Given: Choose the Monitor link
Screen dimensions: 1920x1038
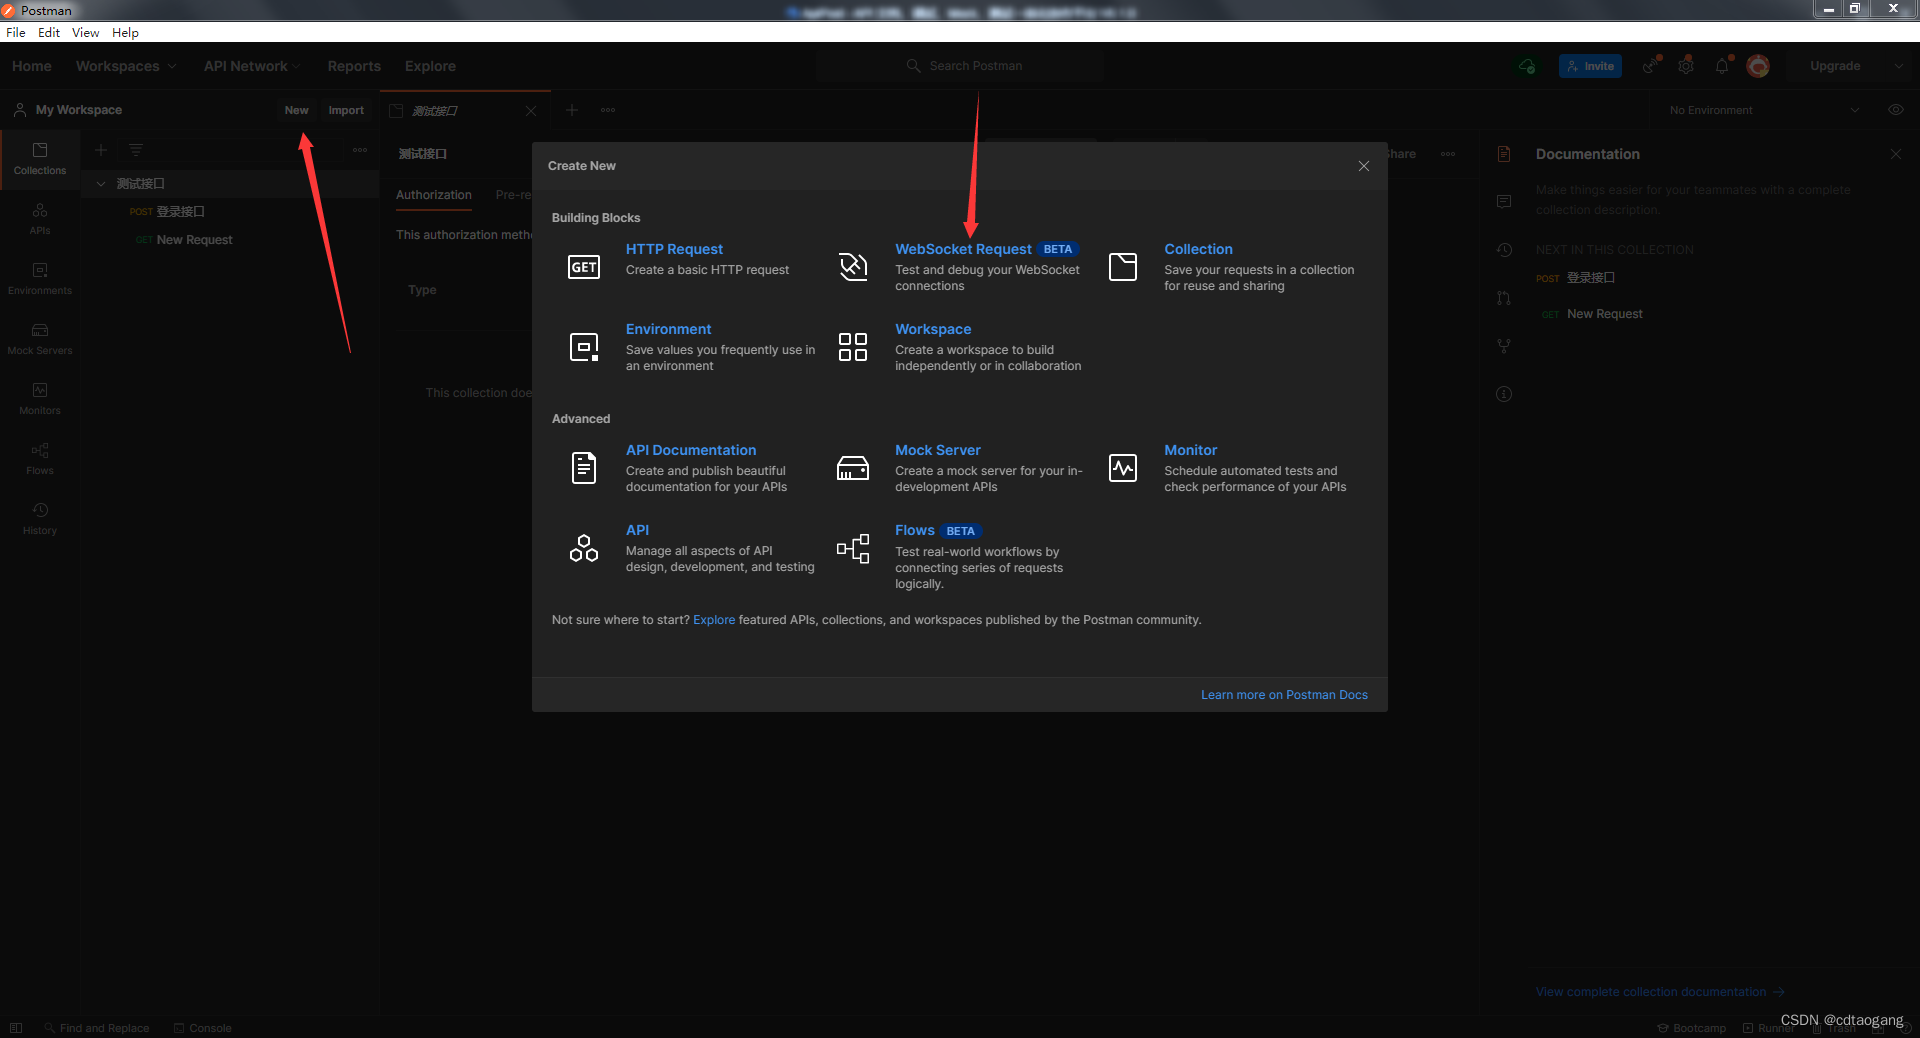Looking at the screenshot, I should 1190,450.
